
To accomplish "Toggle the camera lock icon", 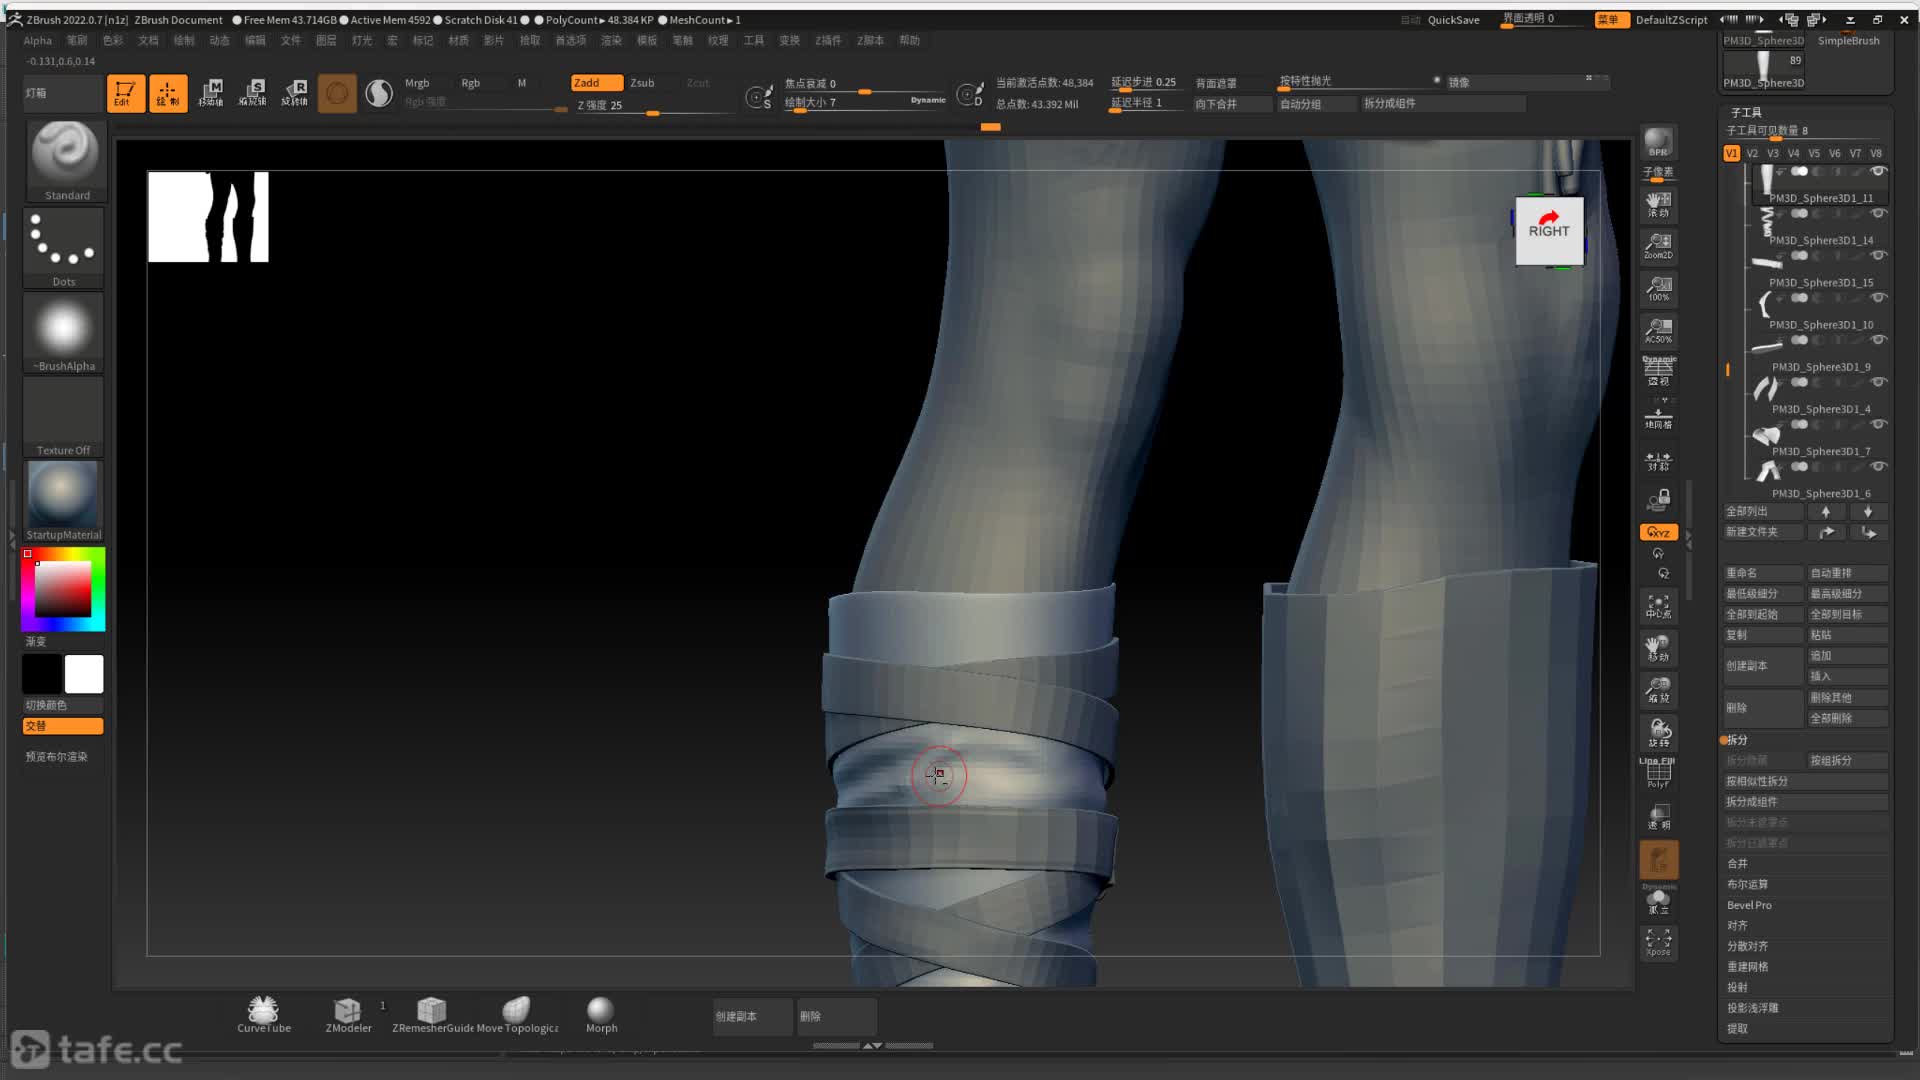I will click(1658, 499).
